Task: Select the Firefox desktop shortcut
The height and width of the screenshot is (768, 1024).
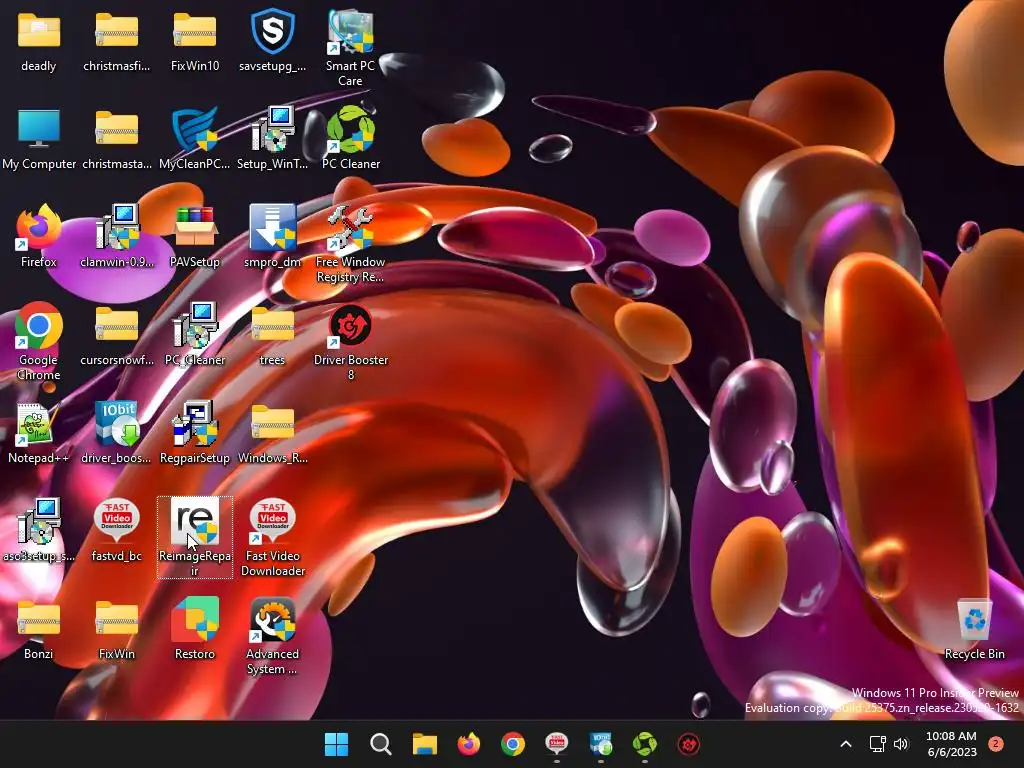Action: [x=39, y=236]
